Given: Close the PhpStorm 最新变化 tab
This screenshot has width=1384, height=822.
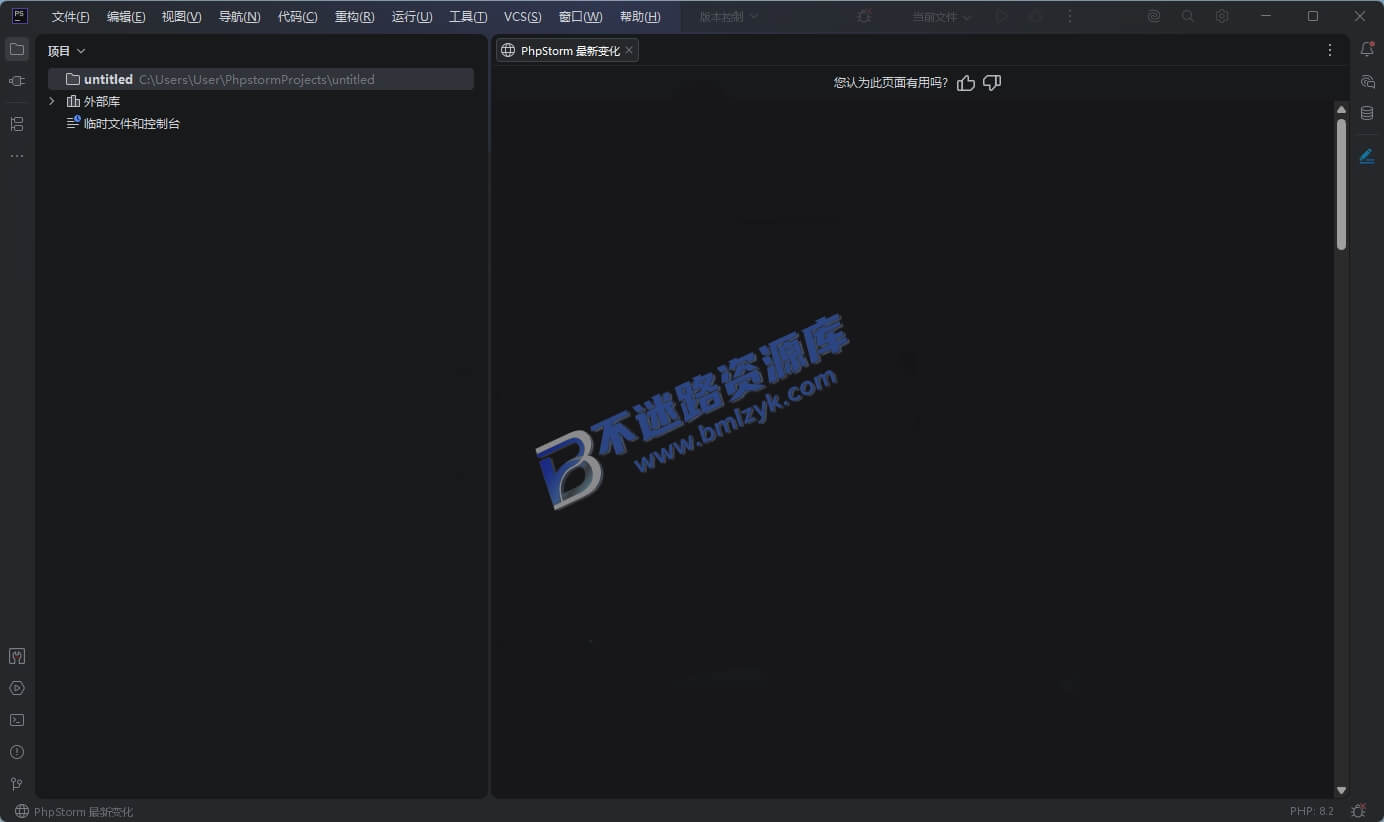Looking at the screenshot, I should tap(629, 50).
